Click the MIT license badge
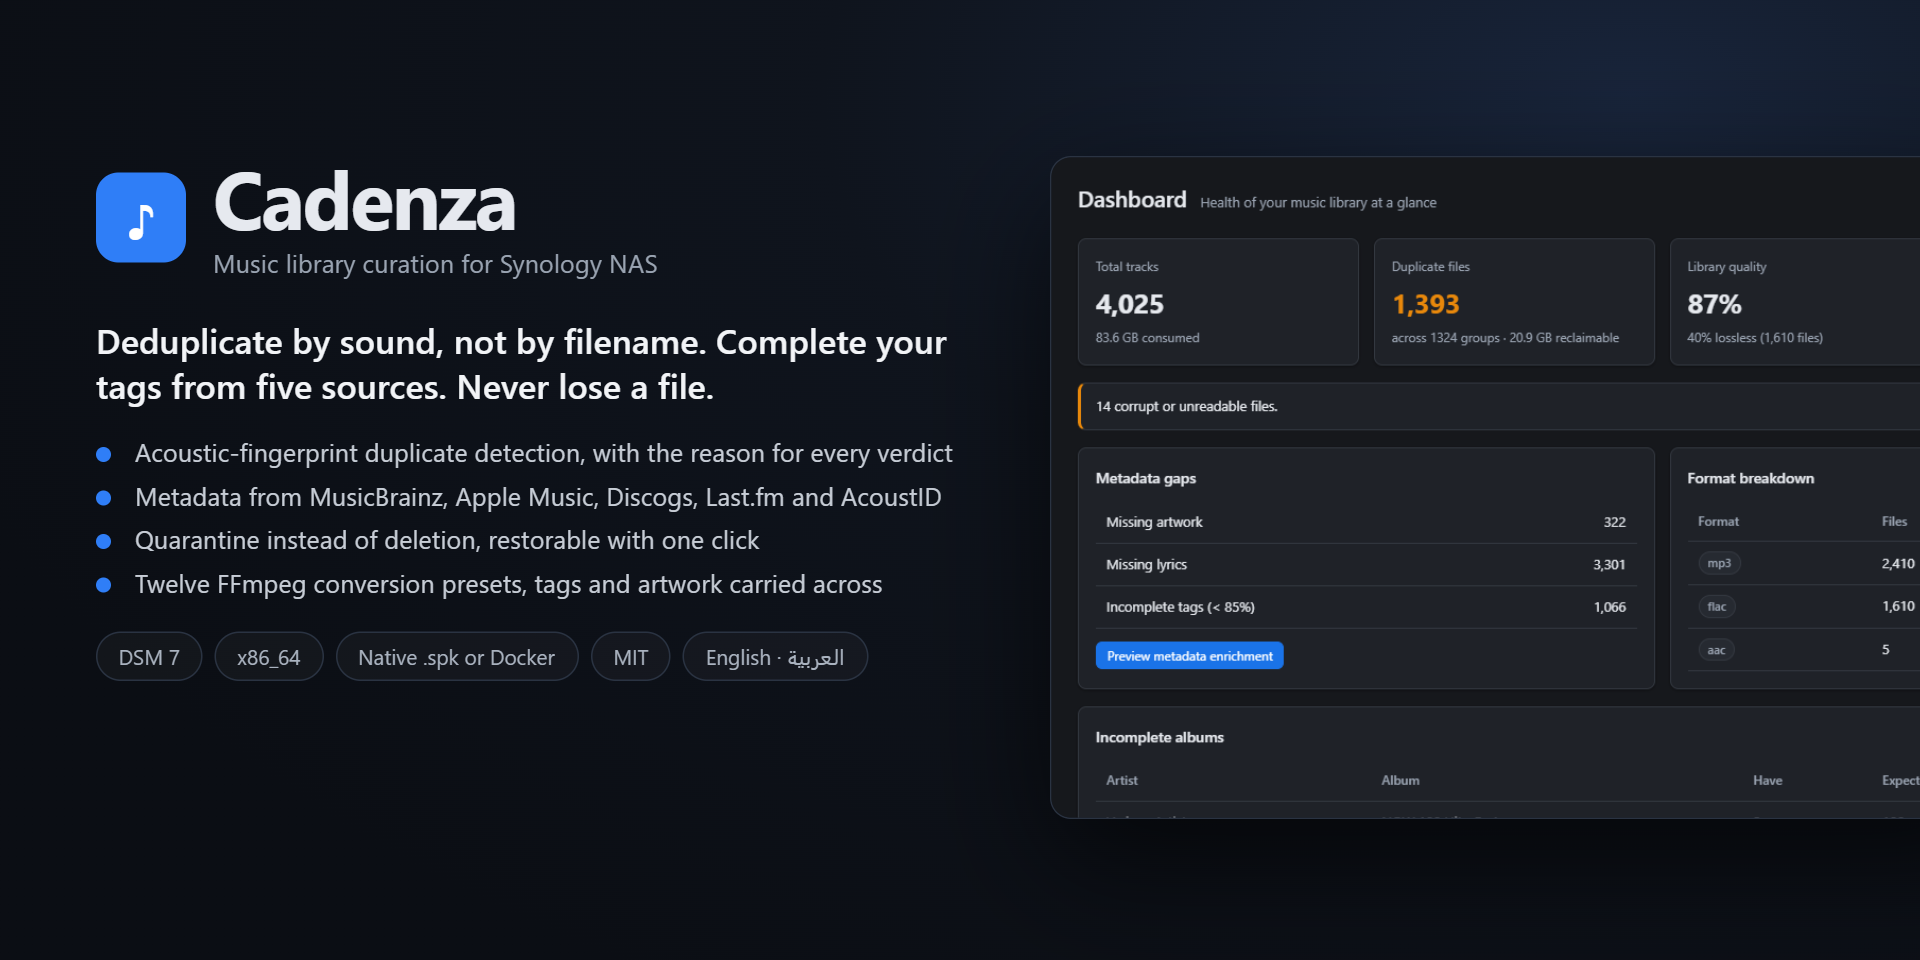This screenshot has width=1920, height=960. point(631,657)
